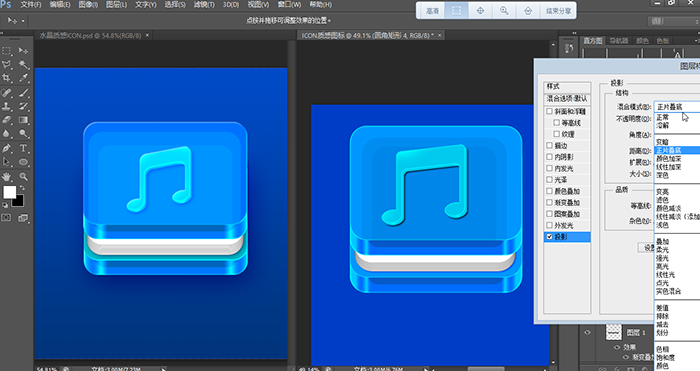The width and height of the screenshot is (700, 371).
Task: Open the 文件(F) menu
Action: [31, 4]
